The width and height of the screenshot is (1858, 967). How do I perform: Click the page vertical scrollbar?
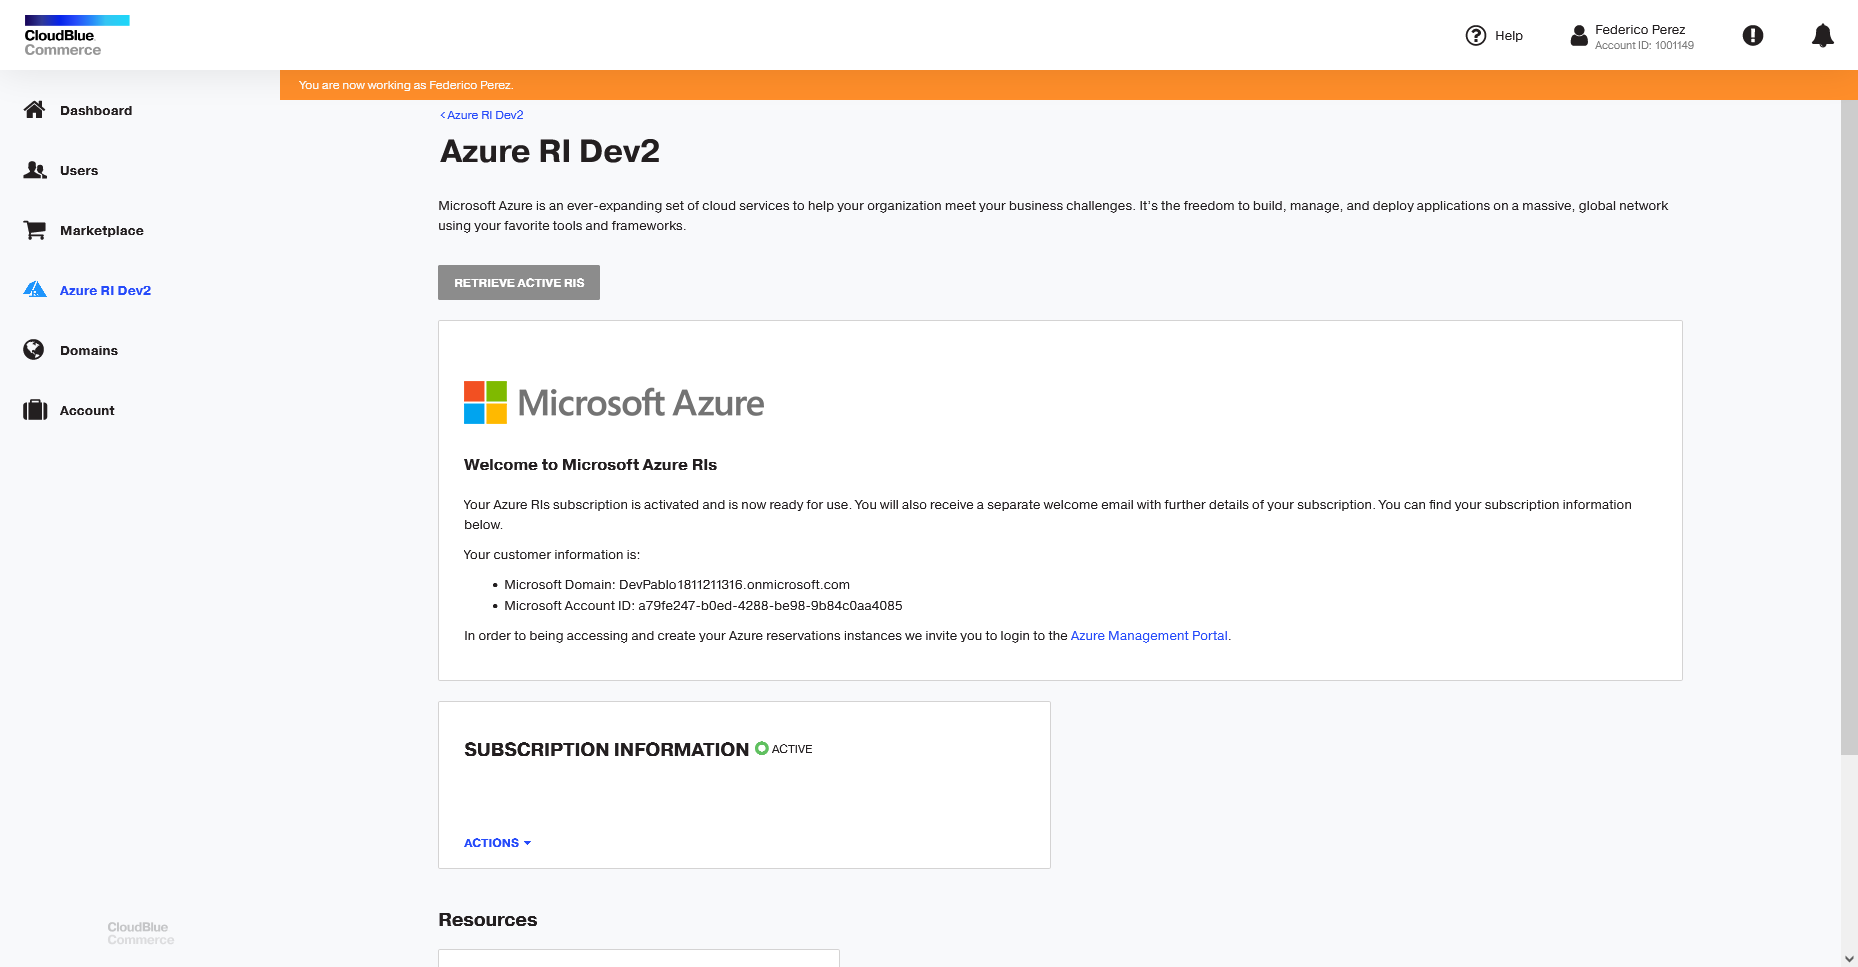pyautogui.click(x=1848, y=428)
